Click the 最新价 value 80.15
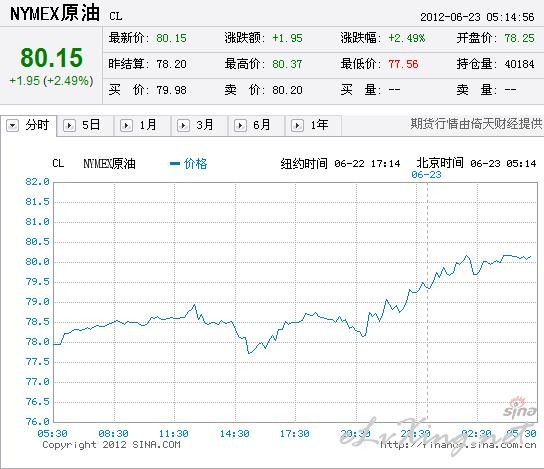Screen dimensions: 544x469 point(171,38)
